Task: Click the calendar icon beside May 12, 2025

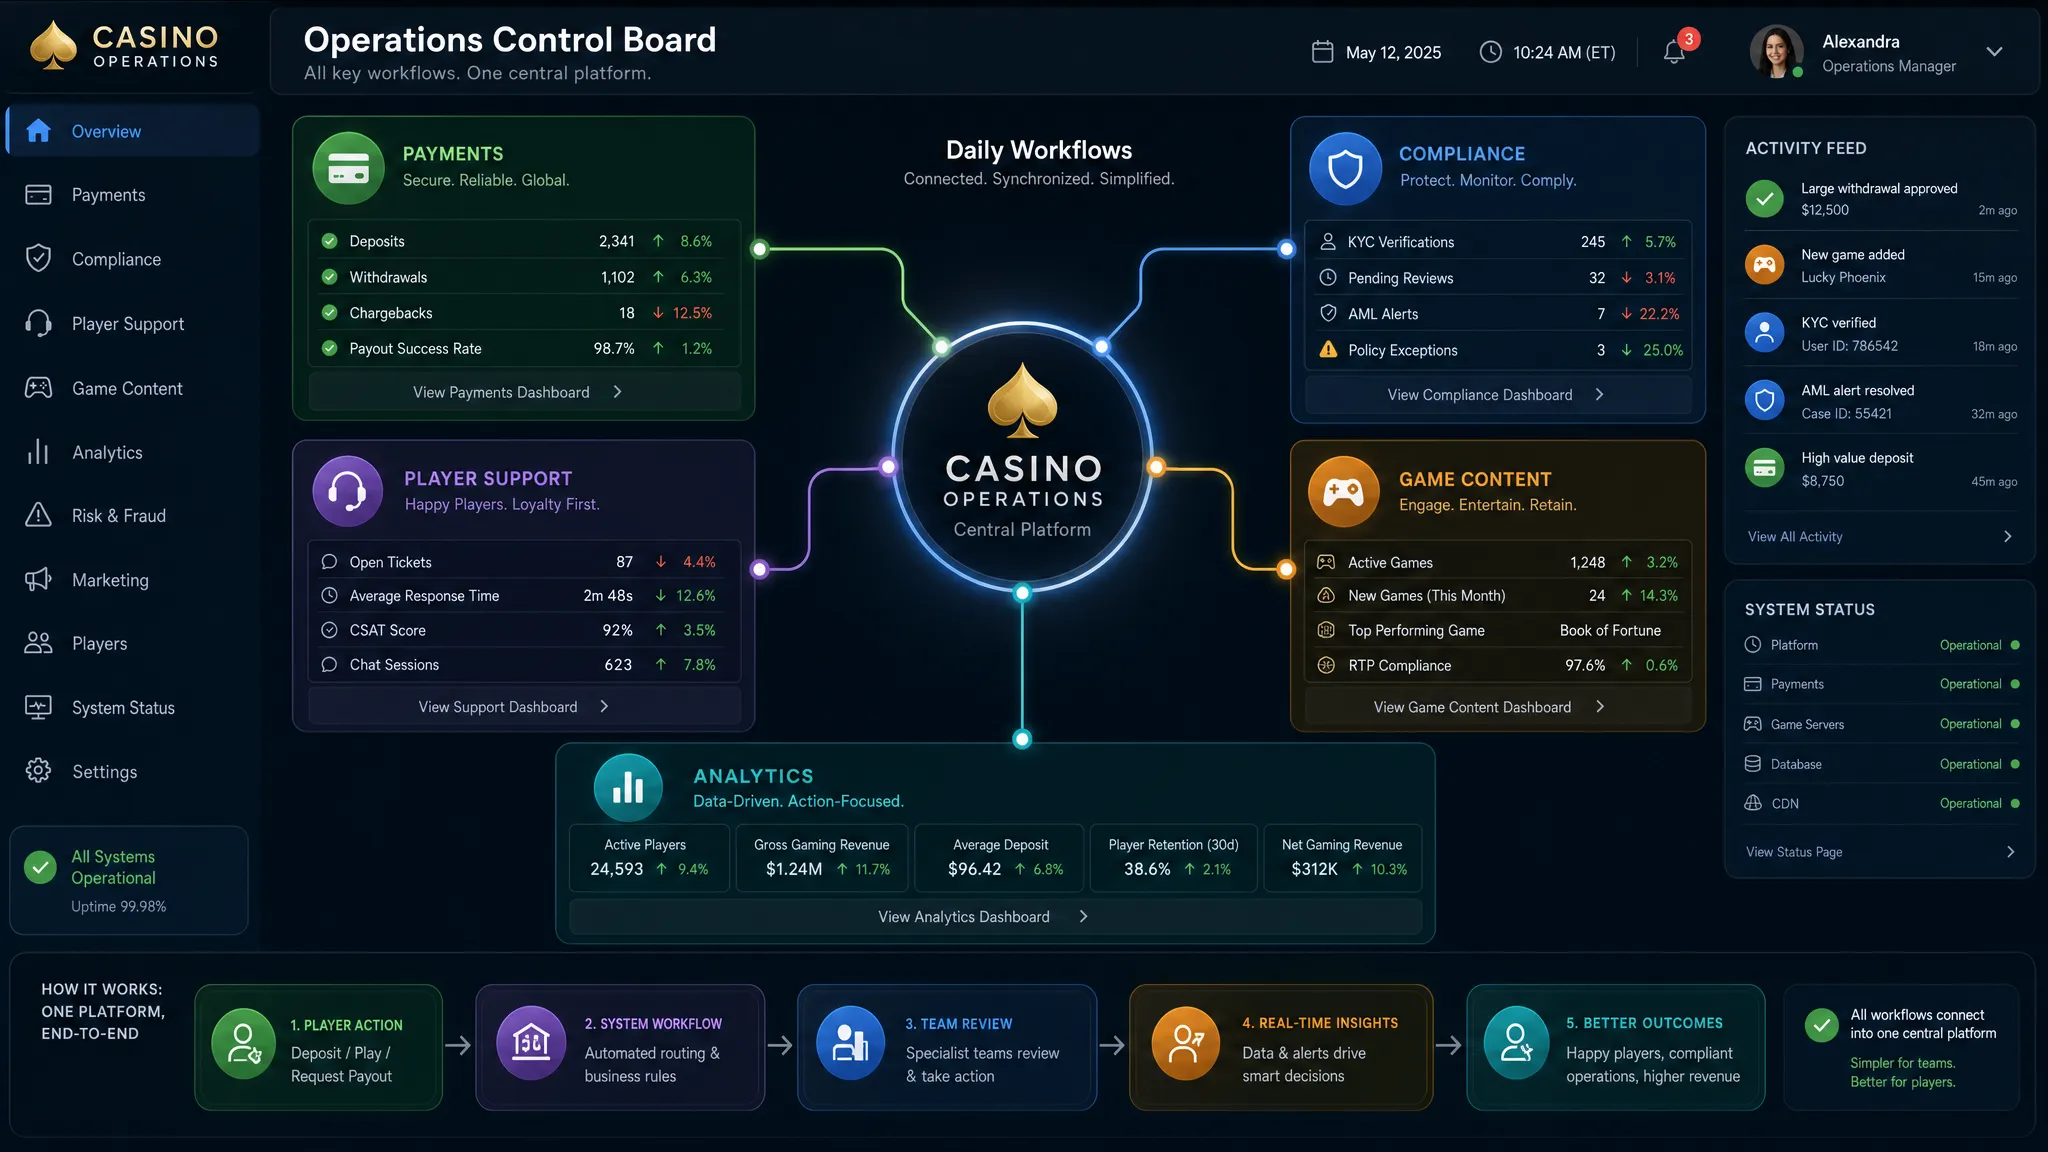Action: point(1322,52)
